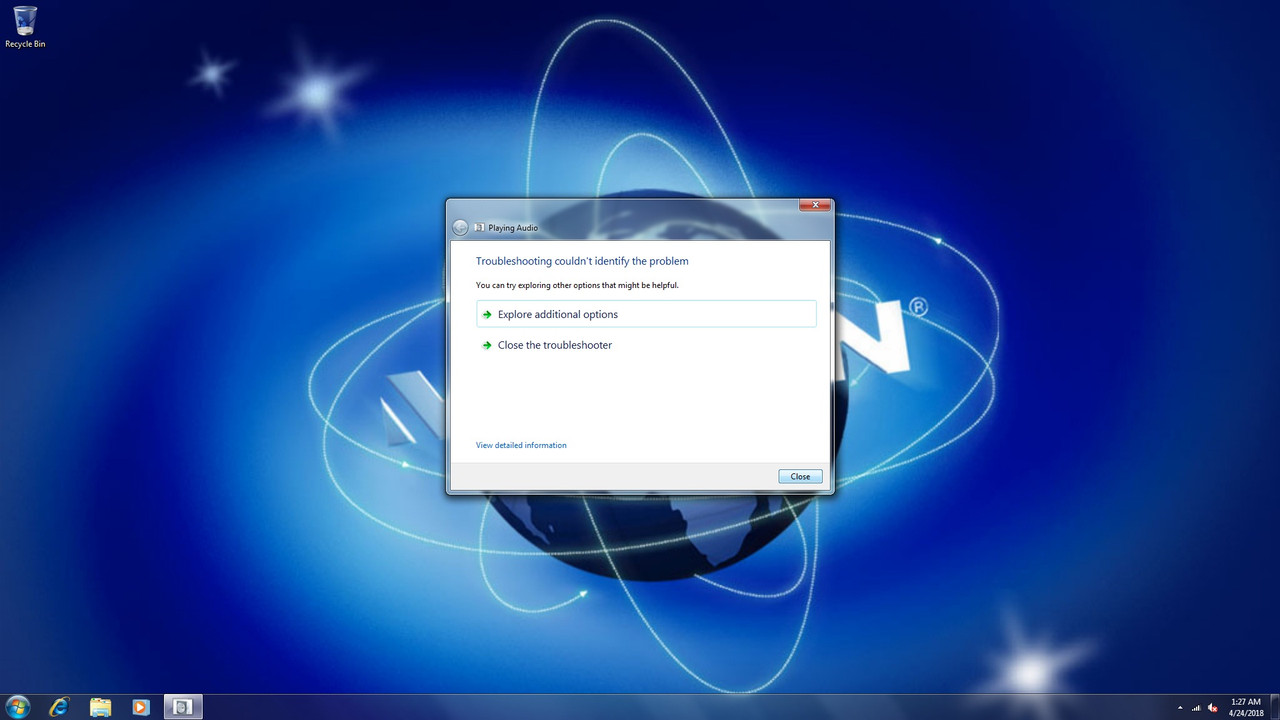Open the network signal tray icon
Image resolution: width=1280 pixels, height=720 pixels.
point(1197,707)
